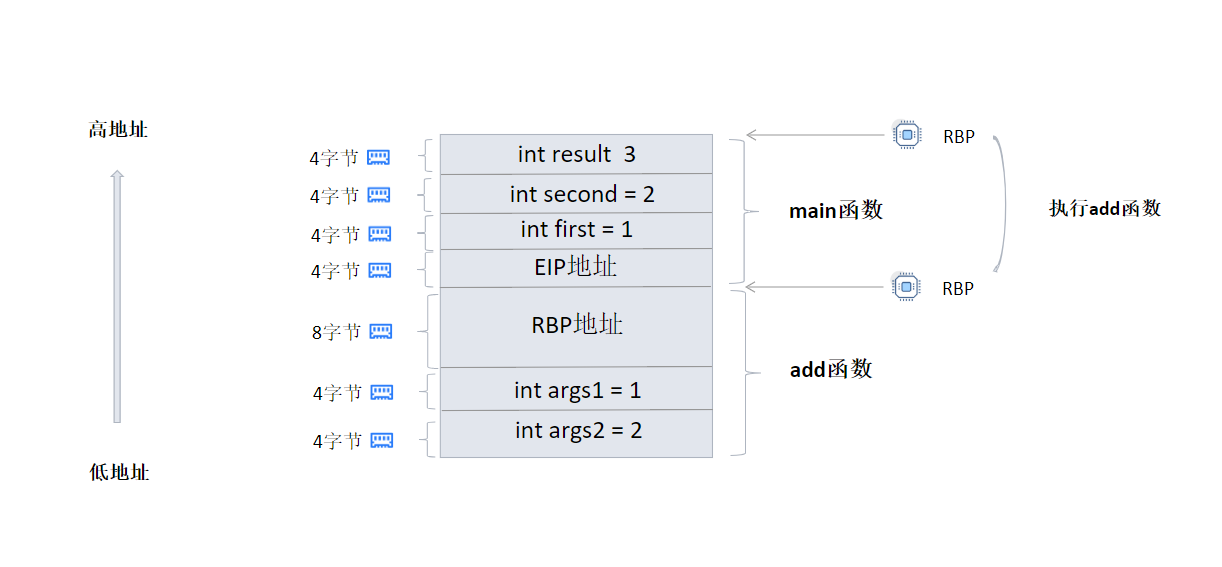
Task: Select the 'int args1 = 1' cell
Action: point(576,389)
